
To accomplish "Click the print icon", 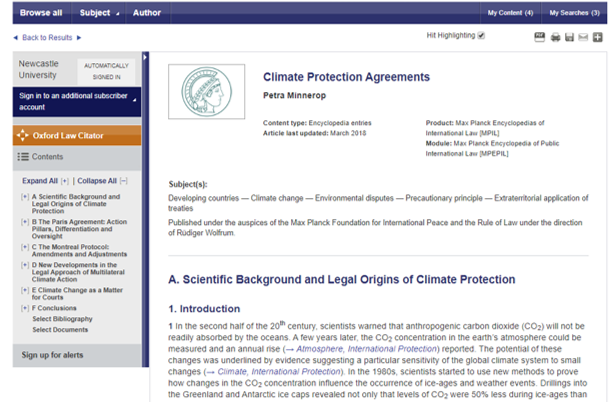I will tap(555, 38).
